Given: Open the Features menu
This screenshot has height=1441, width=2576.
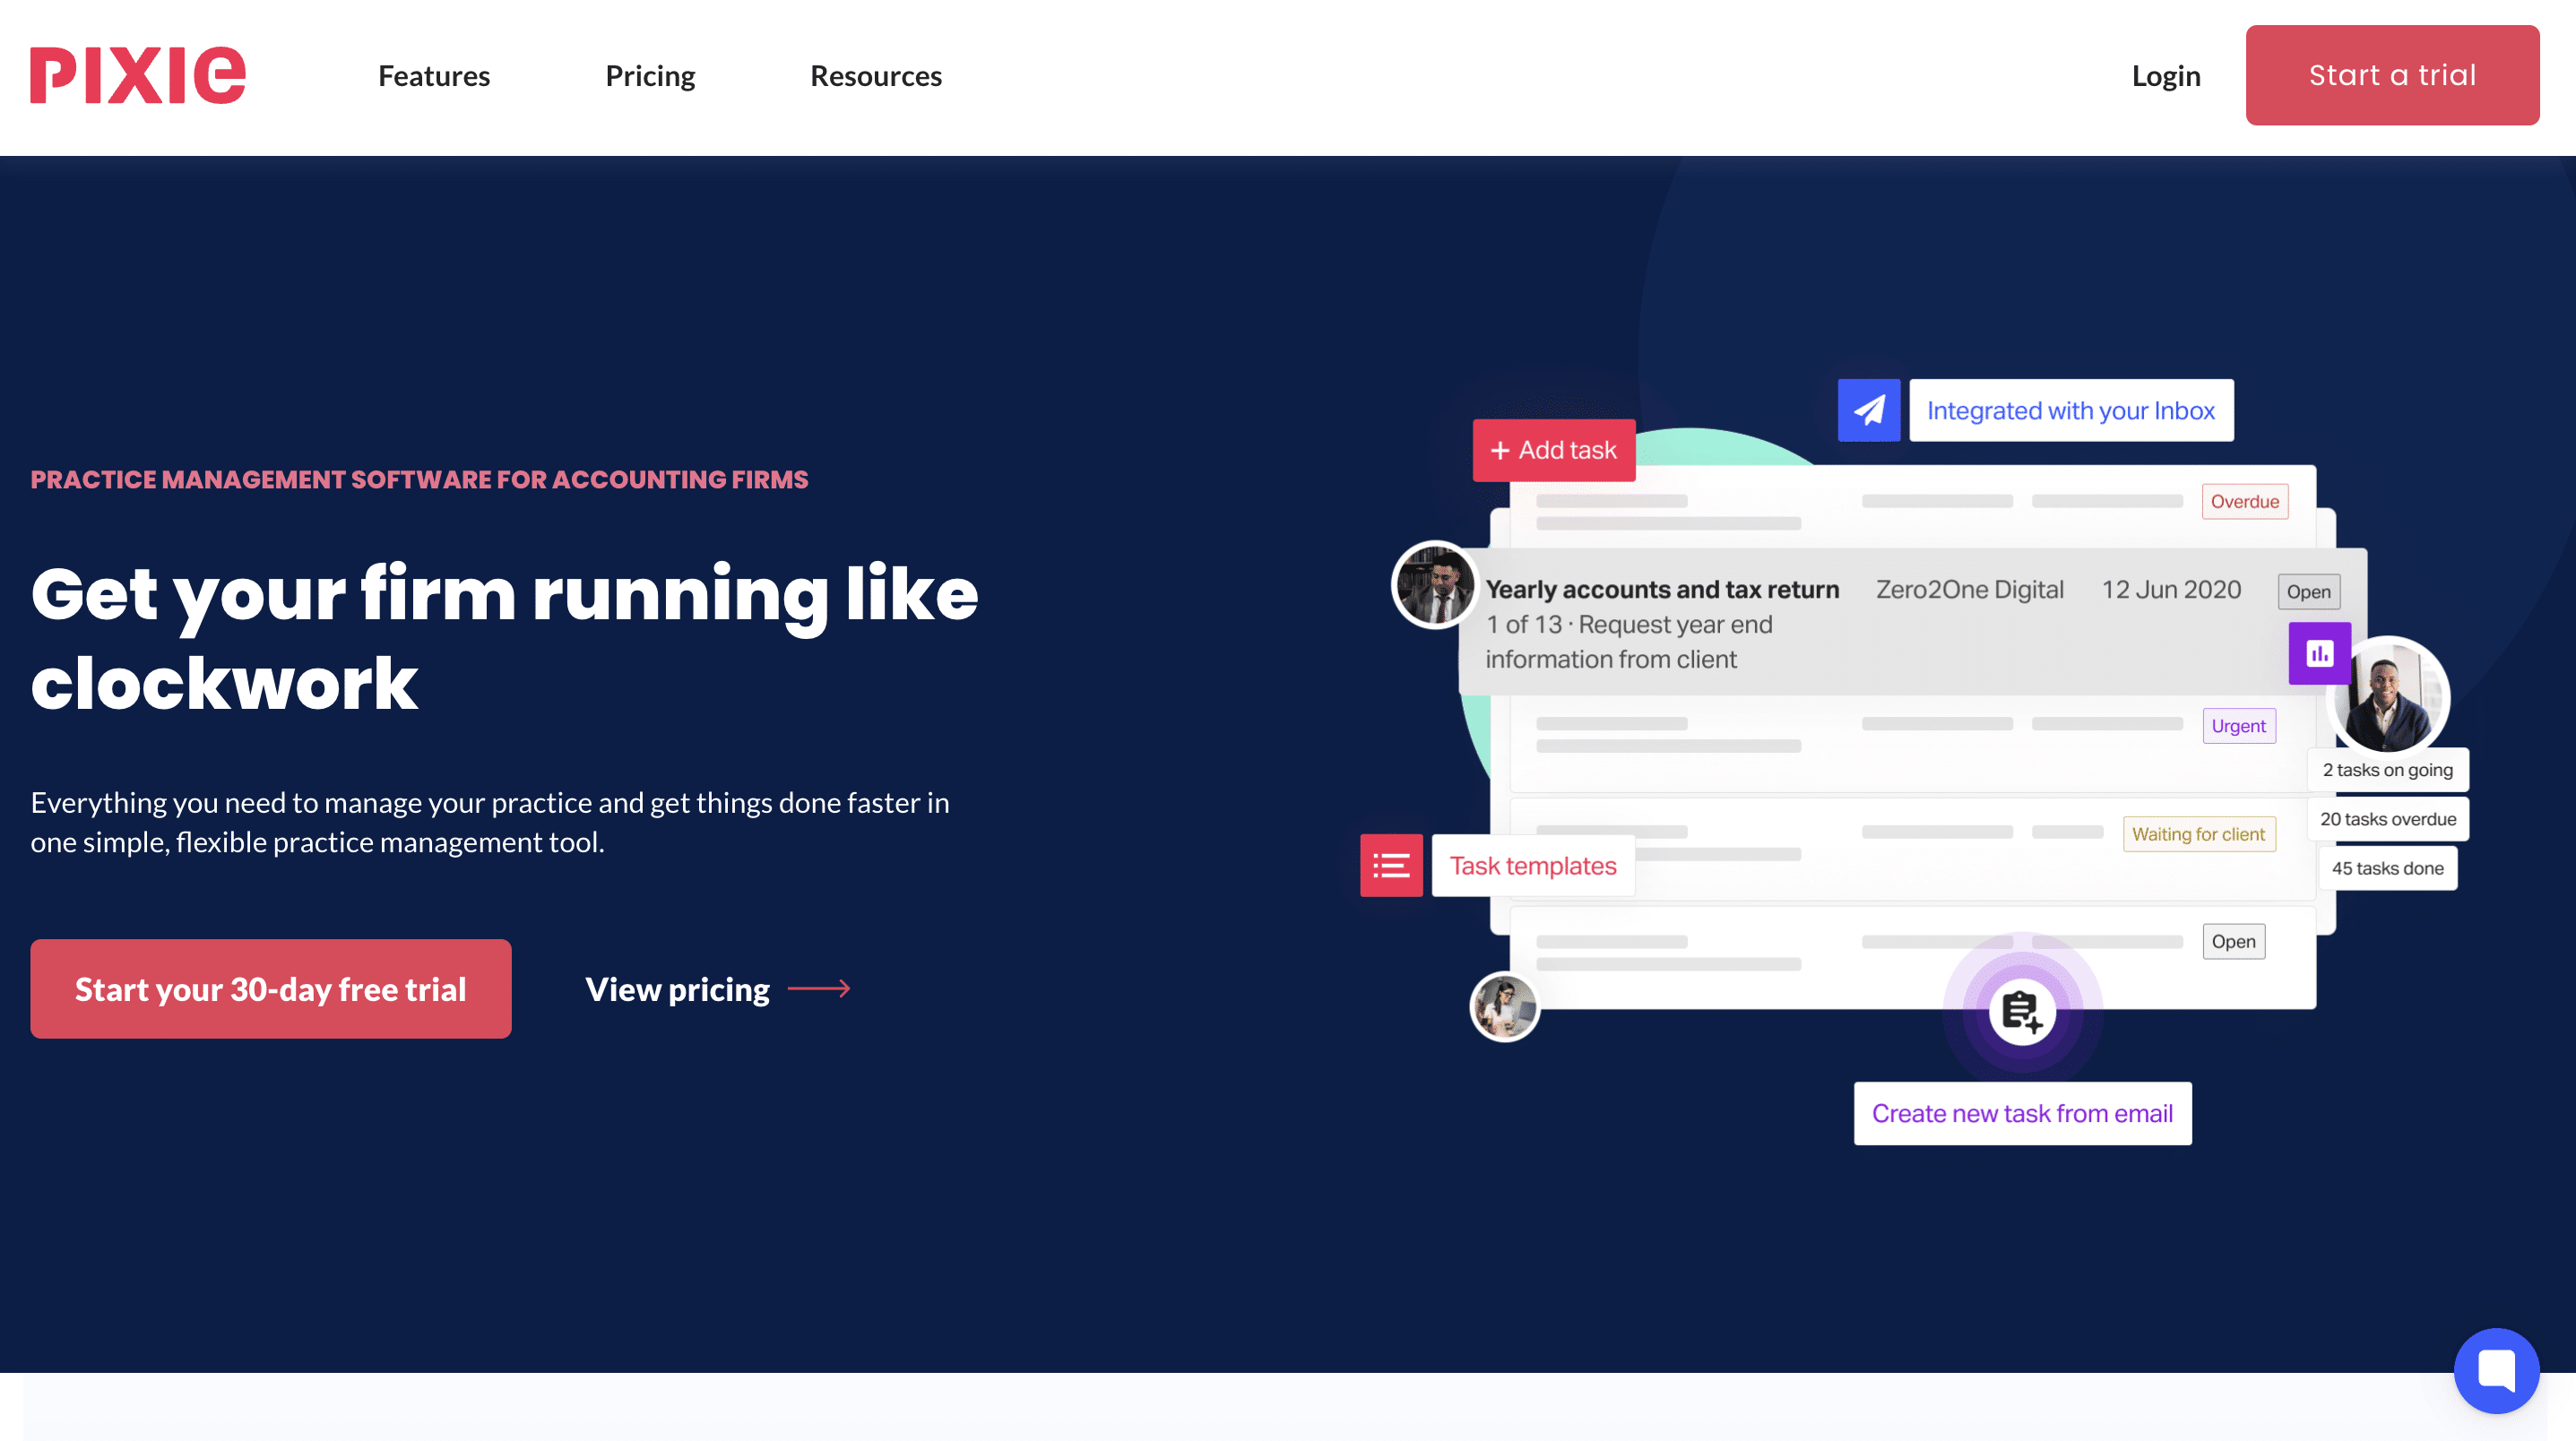Looking at the screenshot, I should [x=433, y=76].
